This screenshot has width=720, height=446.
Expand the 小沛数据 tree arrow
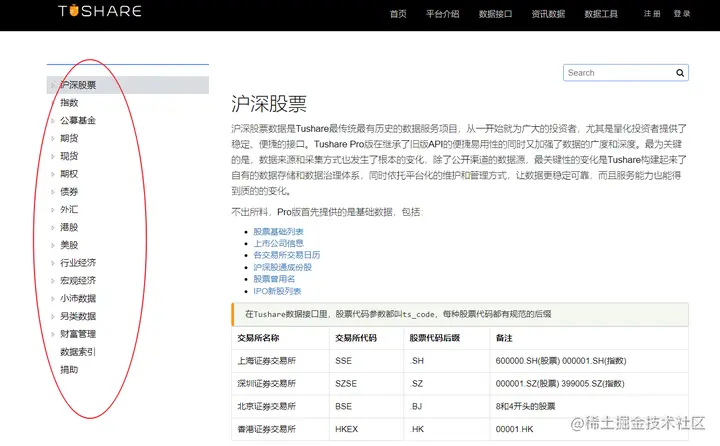53,299
